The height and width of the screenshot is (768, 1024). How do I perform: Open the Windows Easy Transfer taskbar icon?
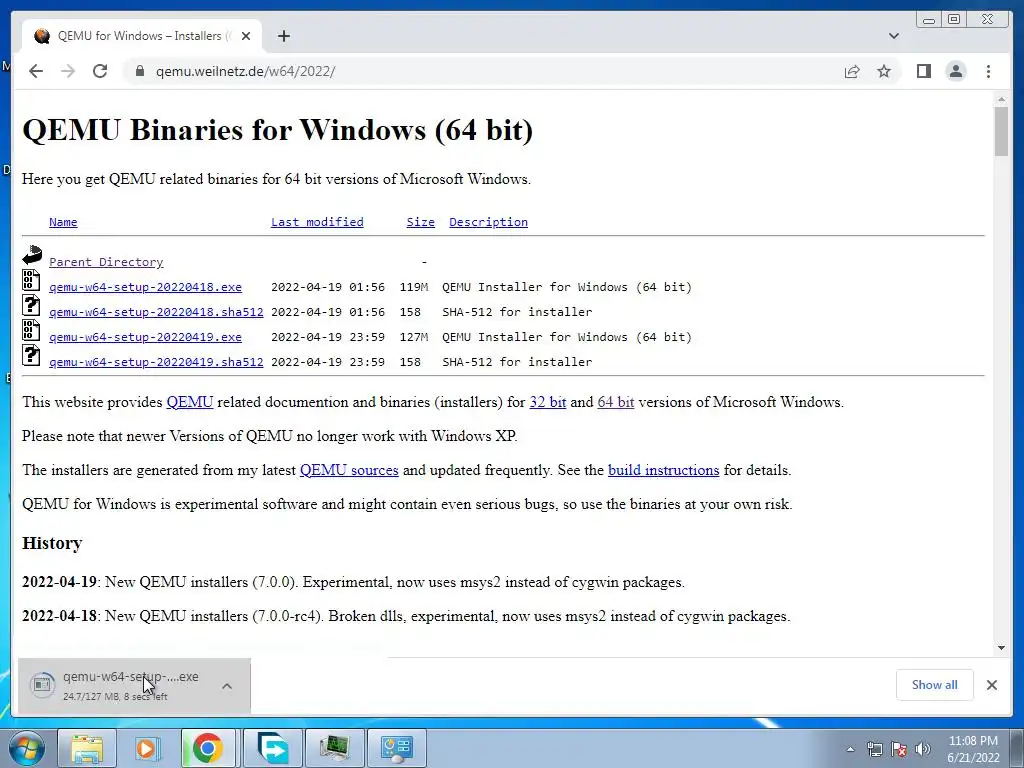[x=273, y=748]
